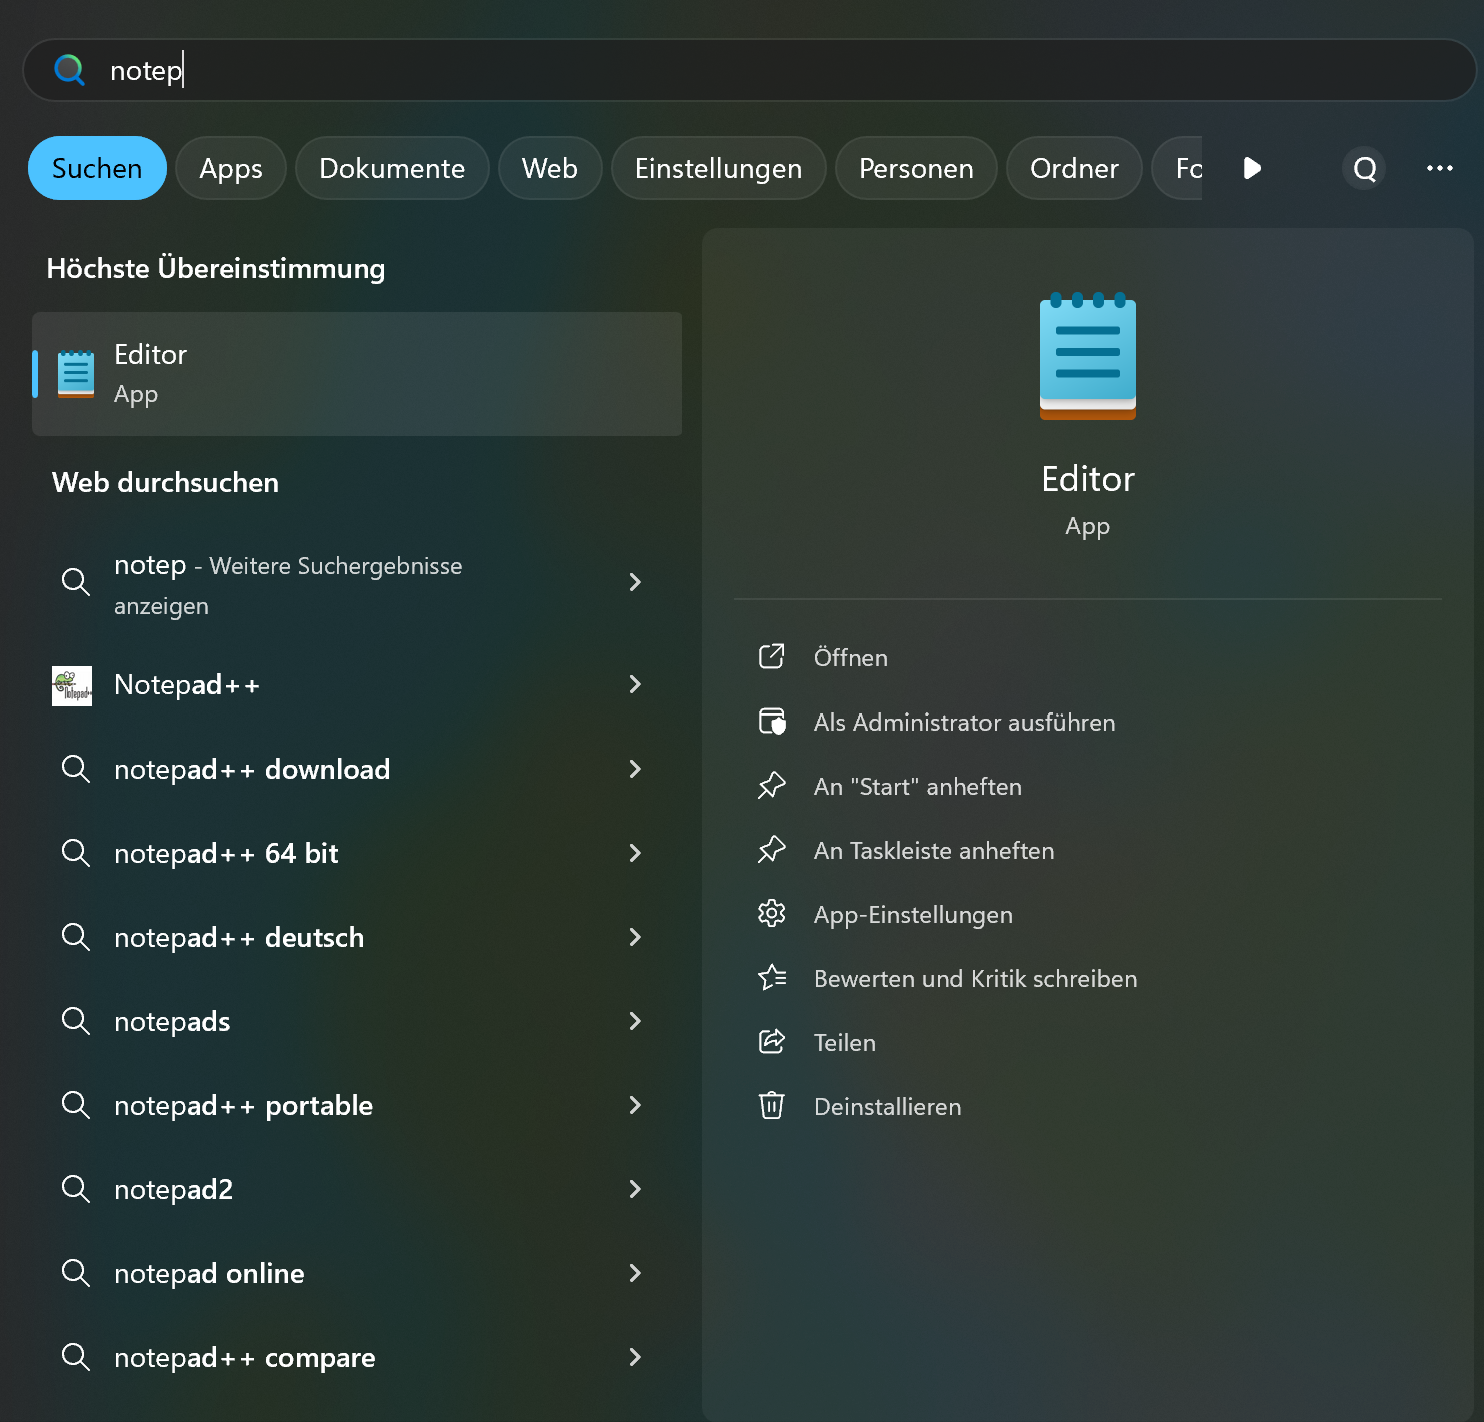Image resolution: width=1484 pixels, height=1422 pixels.
Task: Click the pin icon for Taskleiste anheften
Action: click(x=772, y=850)
